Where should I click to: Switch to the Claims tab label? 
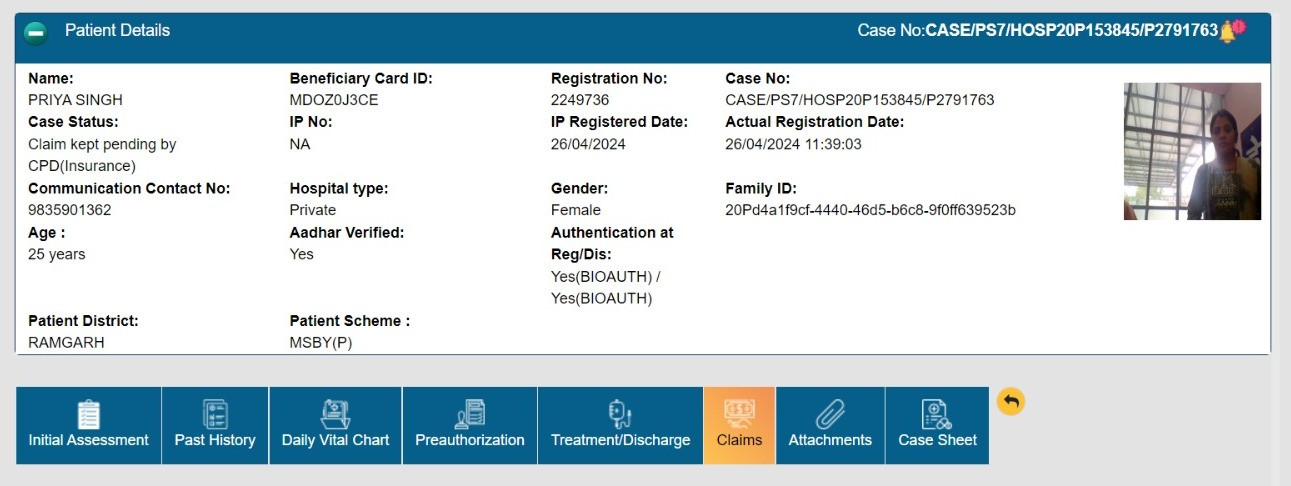click(739, 440)
